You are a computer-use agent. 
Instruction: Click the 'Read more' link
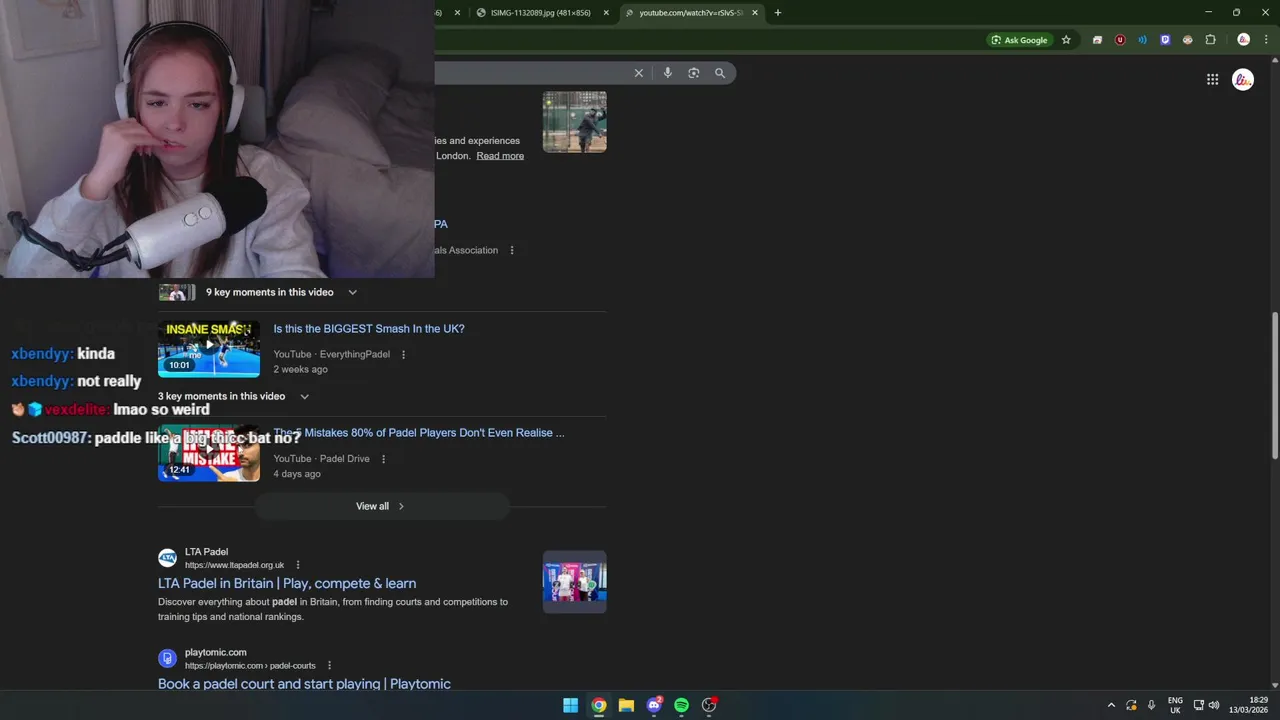(500, 156)
